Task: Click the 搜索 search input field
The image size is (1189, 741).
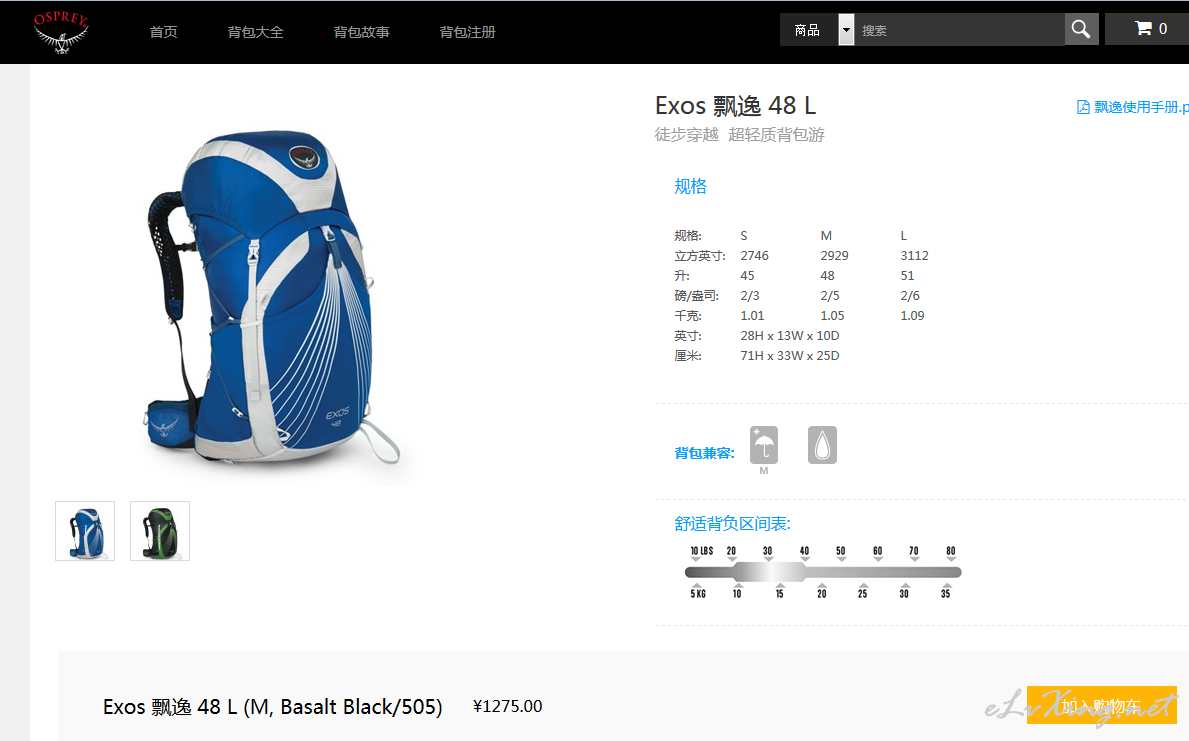Action: tap(959, 30)
